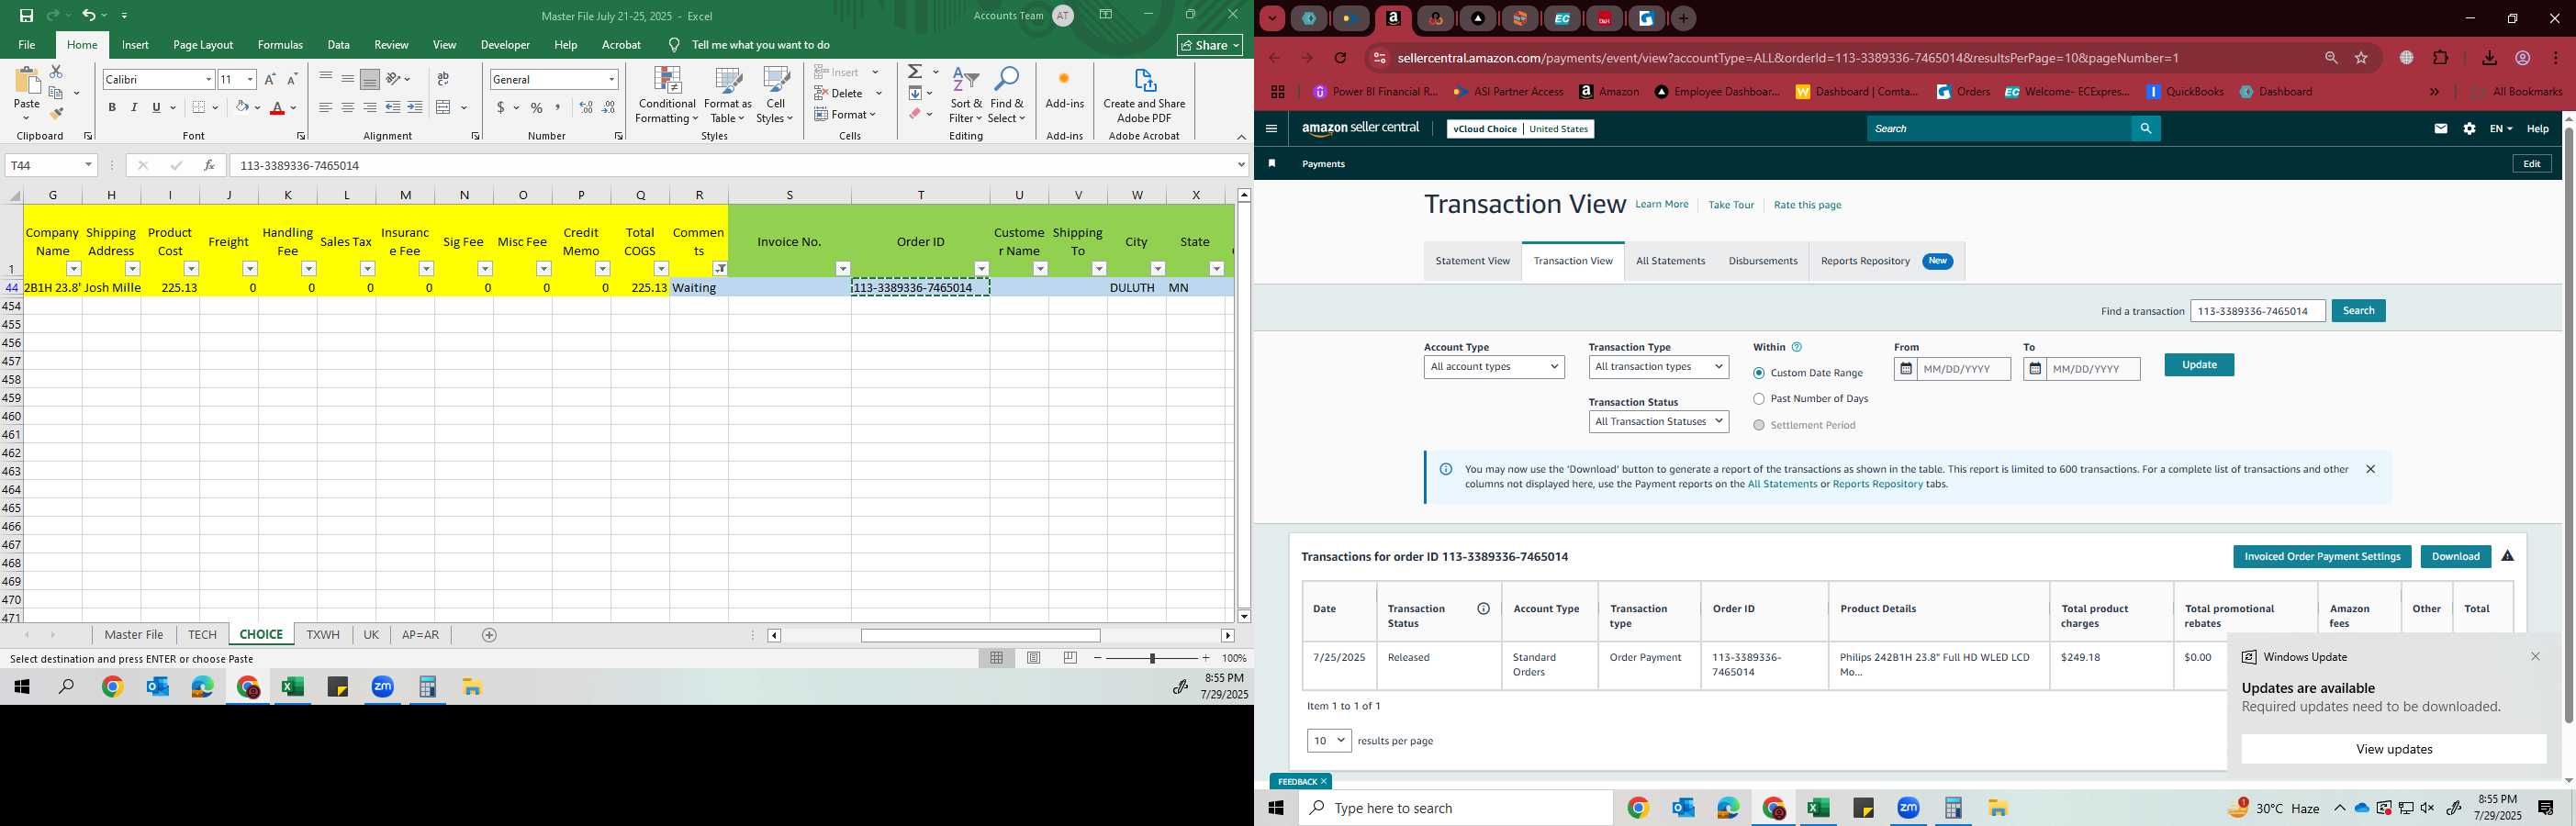Apply Percent Style number format
Screen dimensions: 2576x826
click(537, 107)
